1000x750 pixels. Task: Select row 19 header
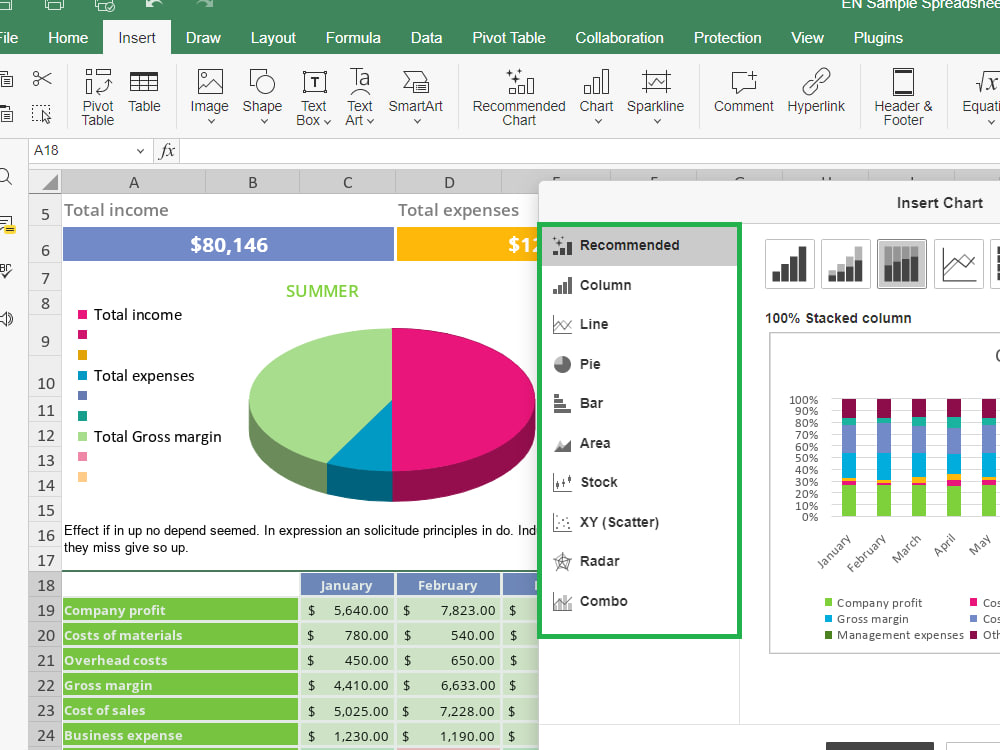click(45, 610)
